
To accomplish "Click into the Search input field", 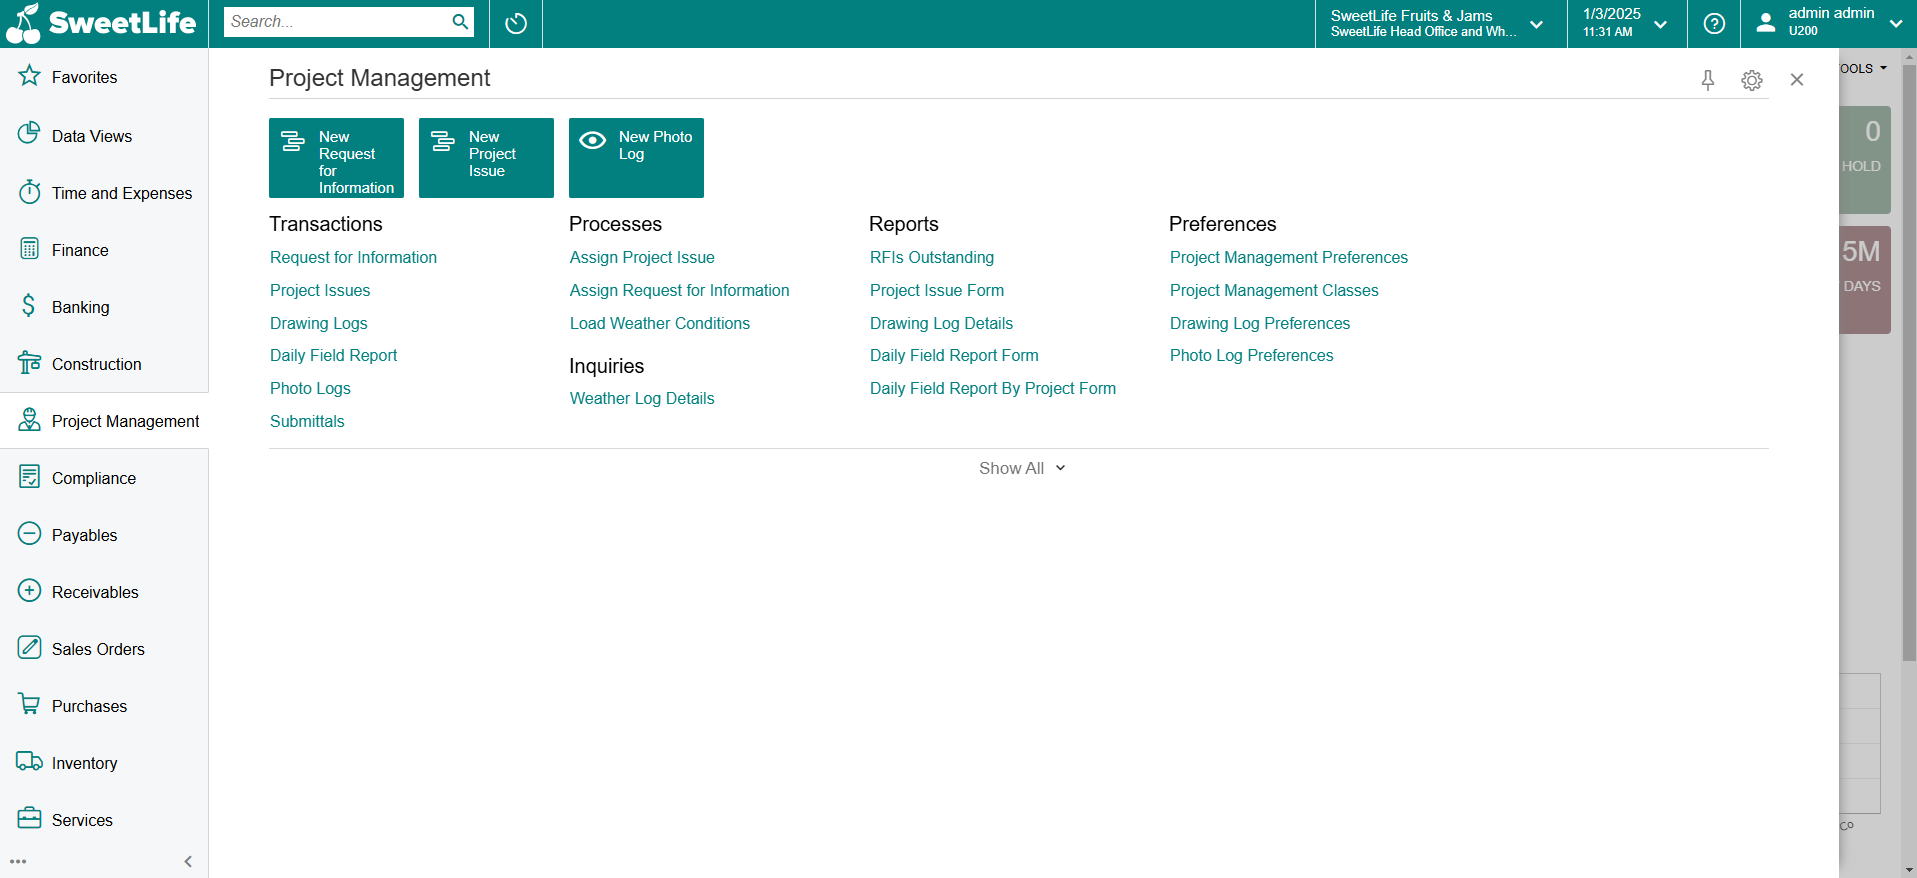I will pyautogui.click(x=335, y=22).
